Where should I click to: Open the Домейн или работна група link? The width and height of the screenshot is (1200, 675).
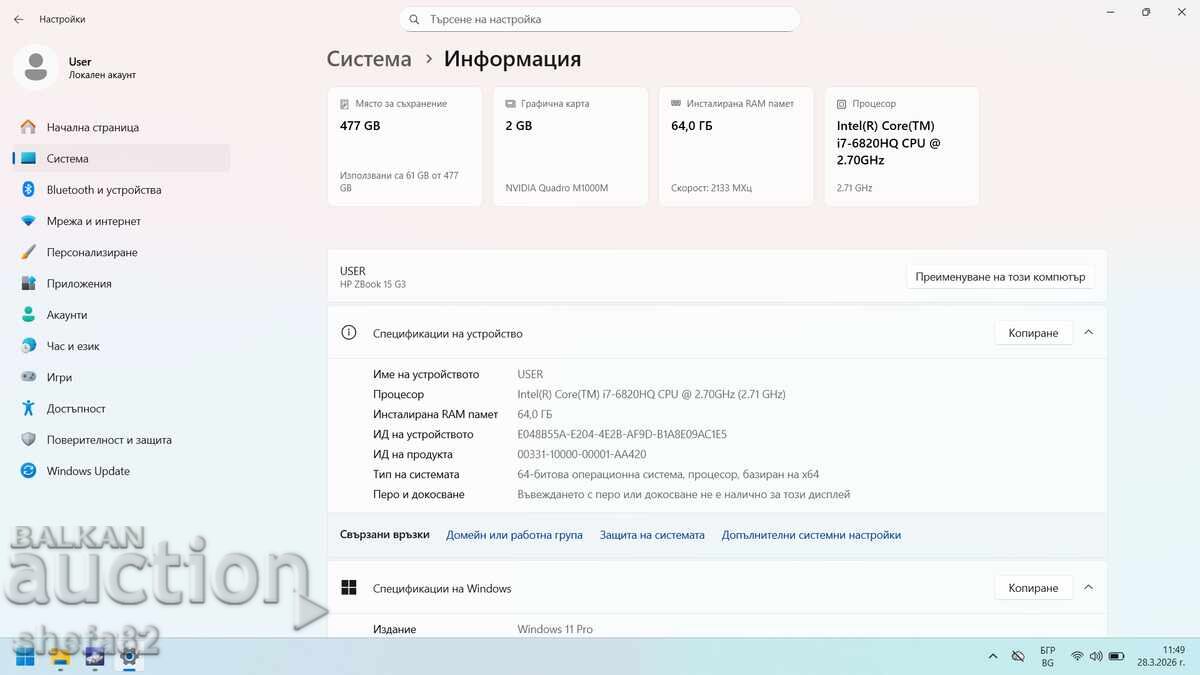click(514, 535)
